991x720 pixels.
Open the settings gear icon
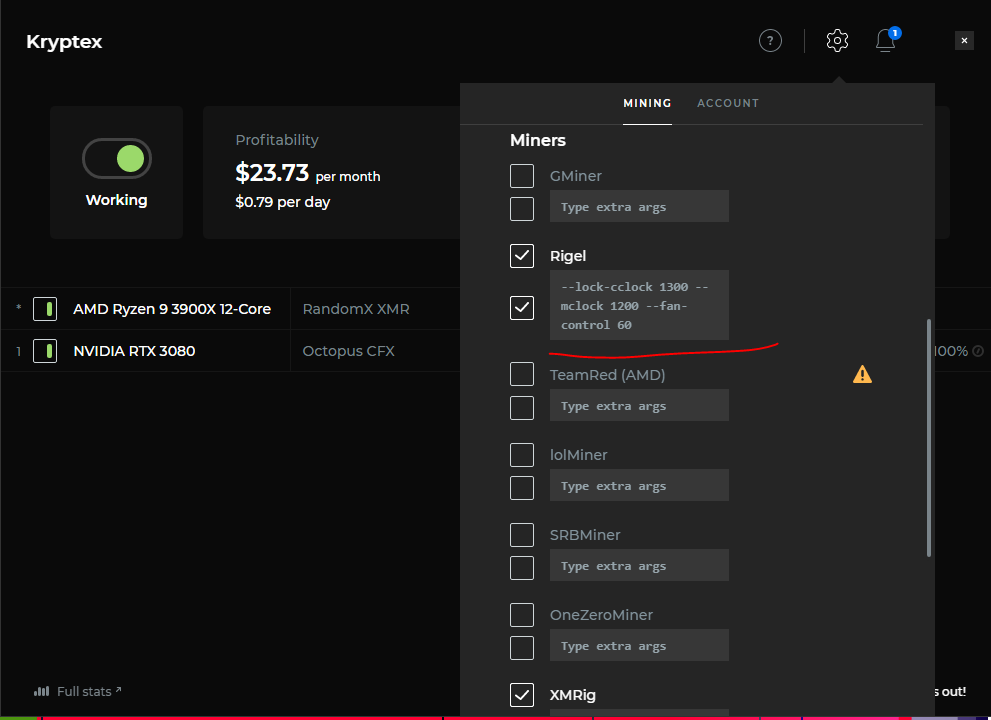[x=837, y=41]
